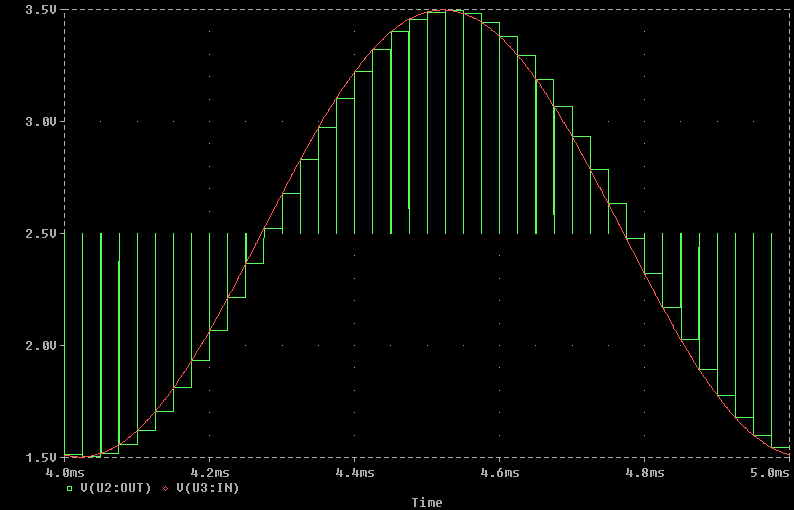Screen dimensions: 794x510
Task: Click the 4.2ms x-axis label
Action: click(x=210, y=473)
